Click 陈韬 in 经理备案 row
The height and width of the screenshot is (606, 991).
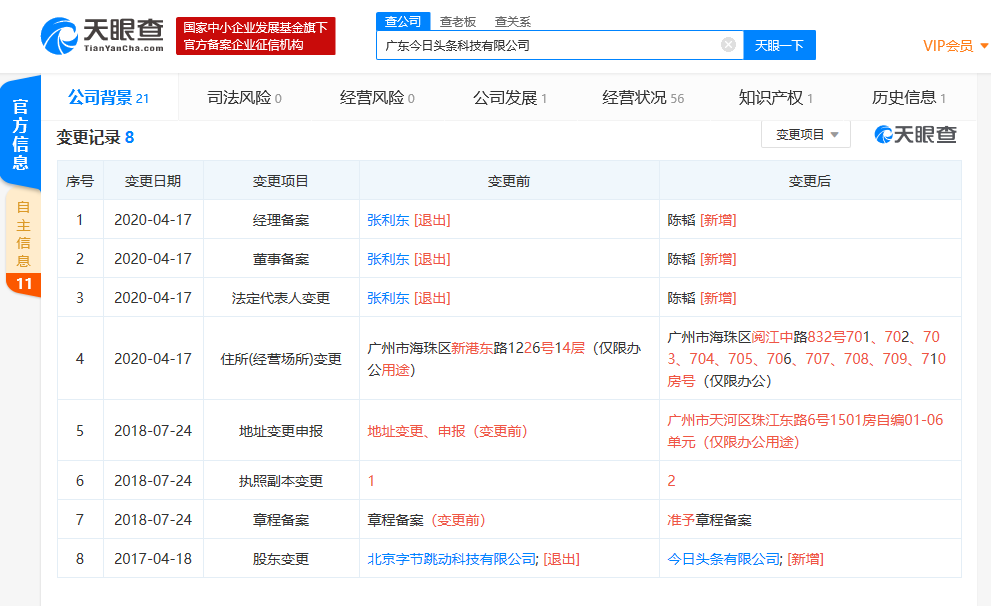[x=681, y=220]
